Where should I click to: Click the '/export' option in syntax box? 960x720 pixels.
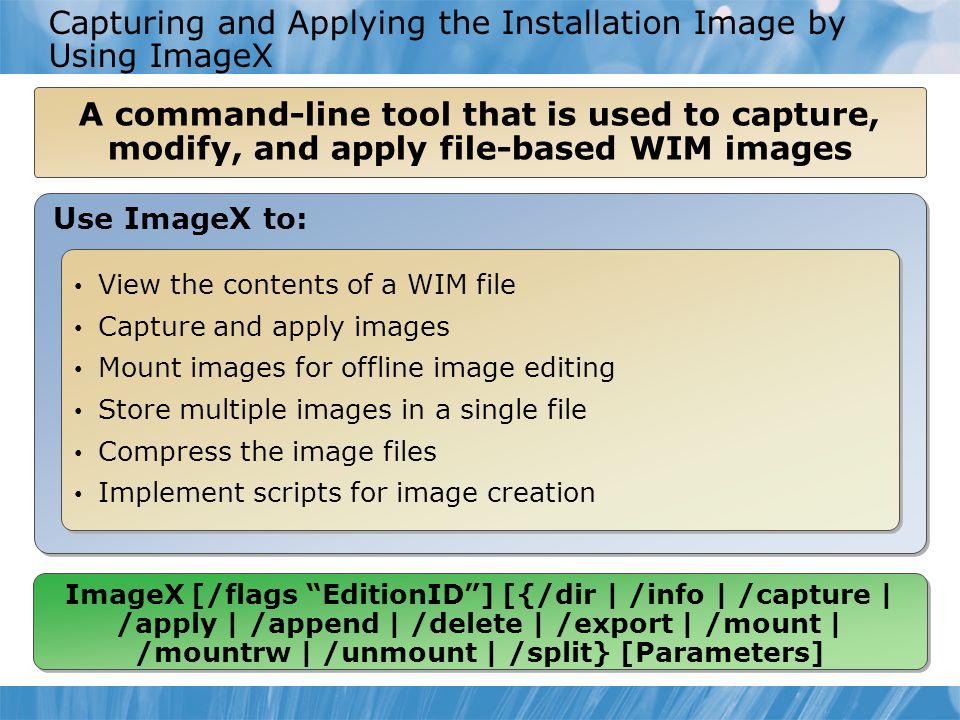pyautogui.click(x=615, y=624)
